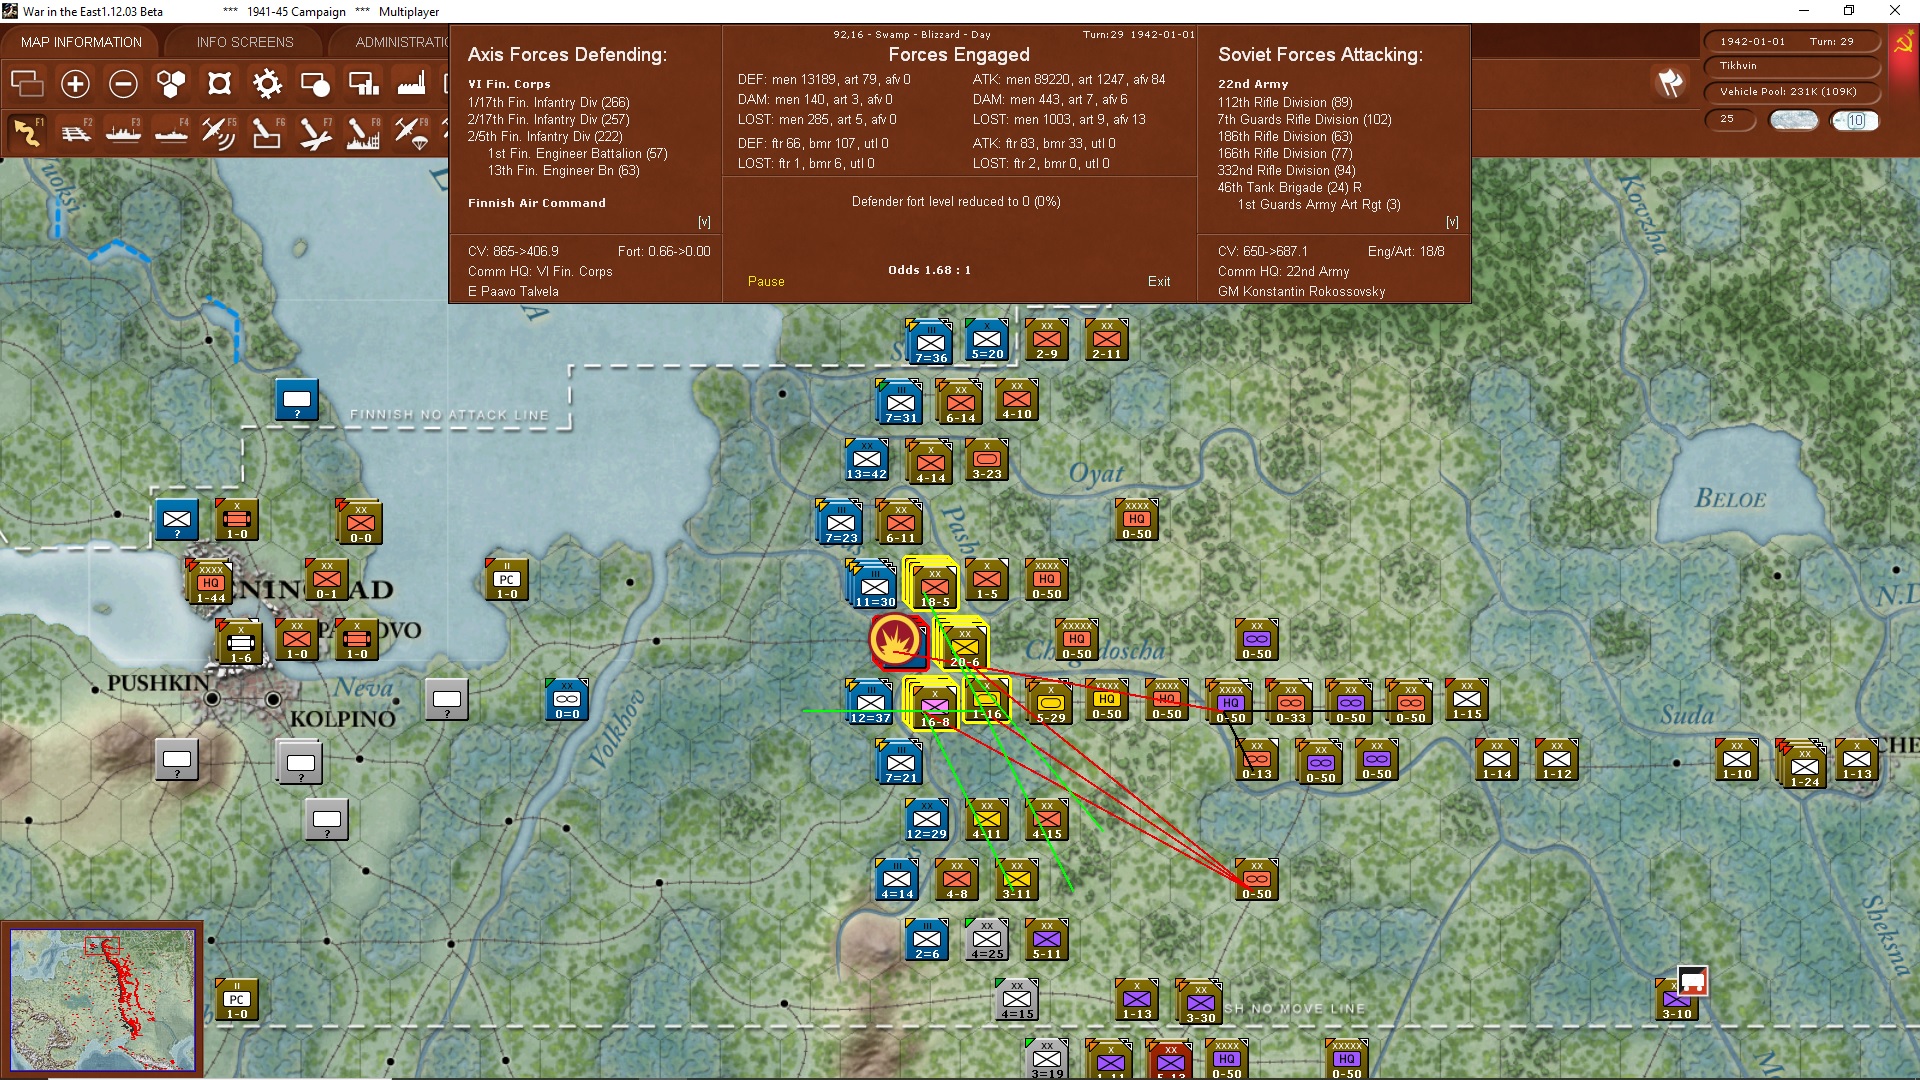Click the zoom out minus icon
This screenshot has height=1080, width=1920.
123,84
